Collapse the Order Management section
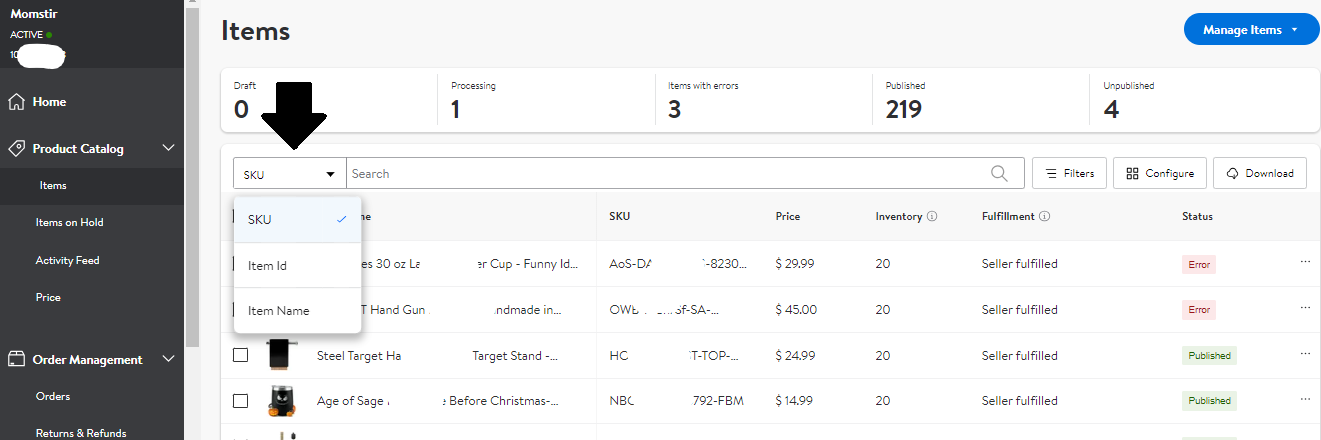 coord(168,359)
